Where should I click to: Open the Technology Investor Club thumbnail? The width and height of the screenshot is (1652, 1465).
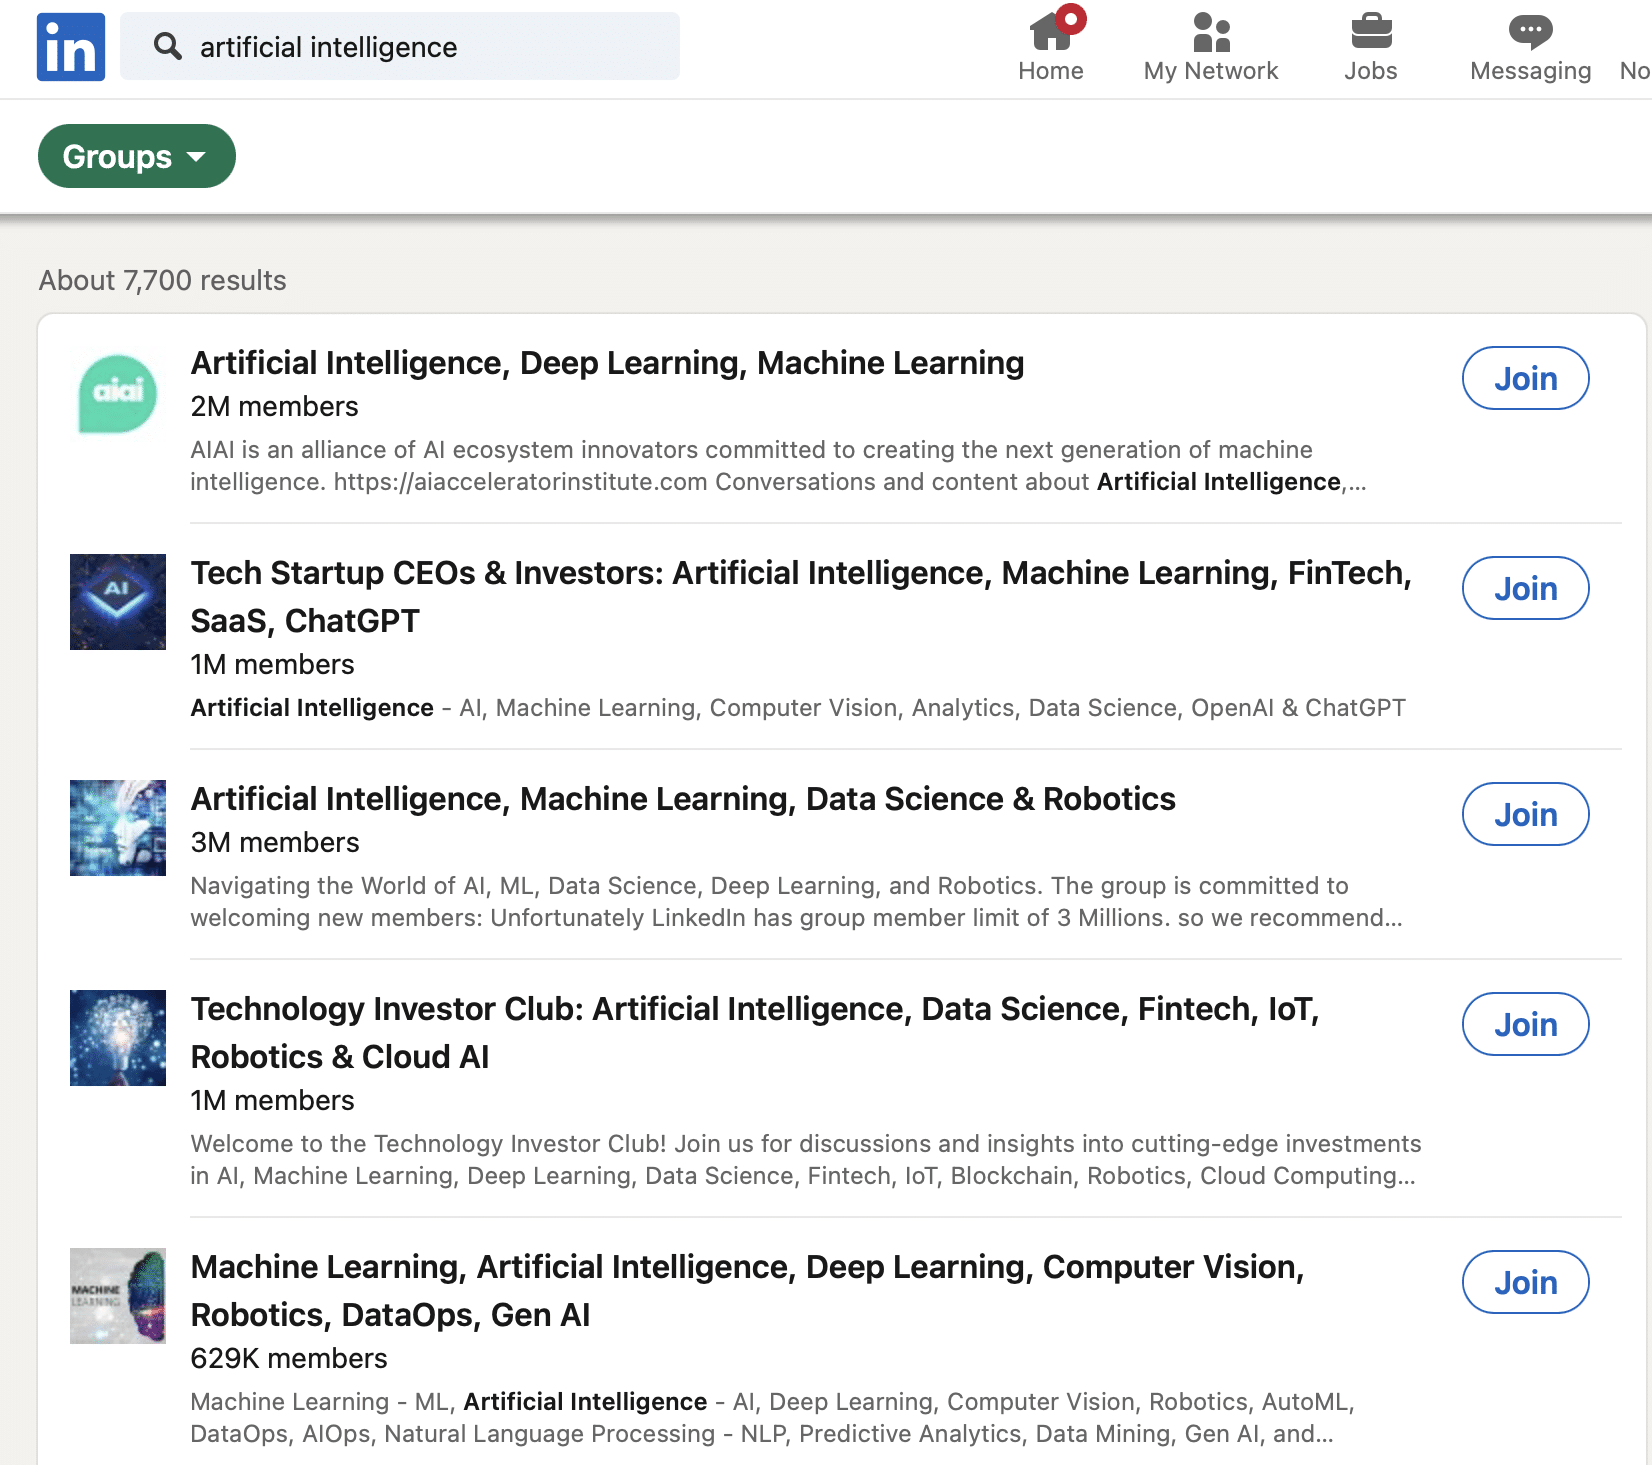pos(118,1038)
